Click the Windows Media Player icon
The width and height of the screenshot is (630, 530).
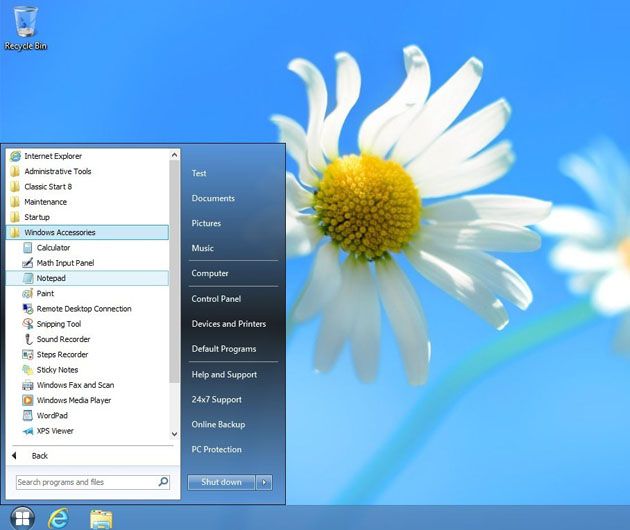[27, 401]
